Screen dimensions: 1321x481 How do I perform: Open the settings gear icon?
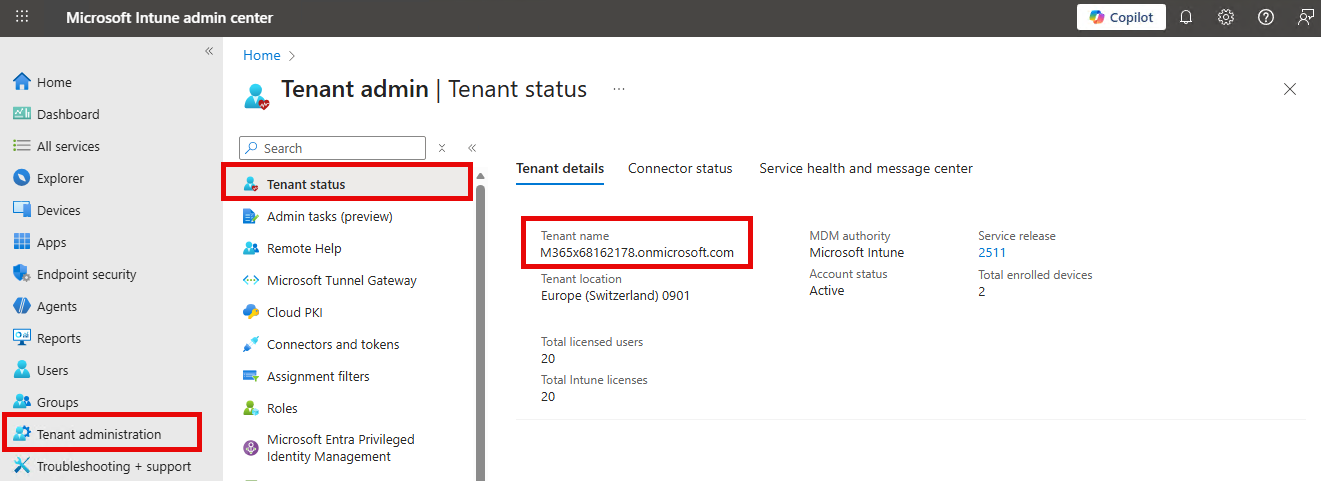1226,17
